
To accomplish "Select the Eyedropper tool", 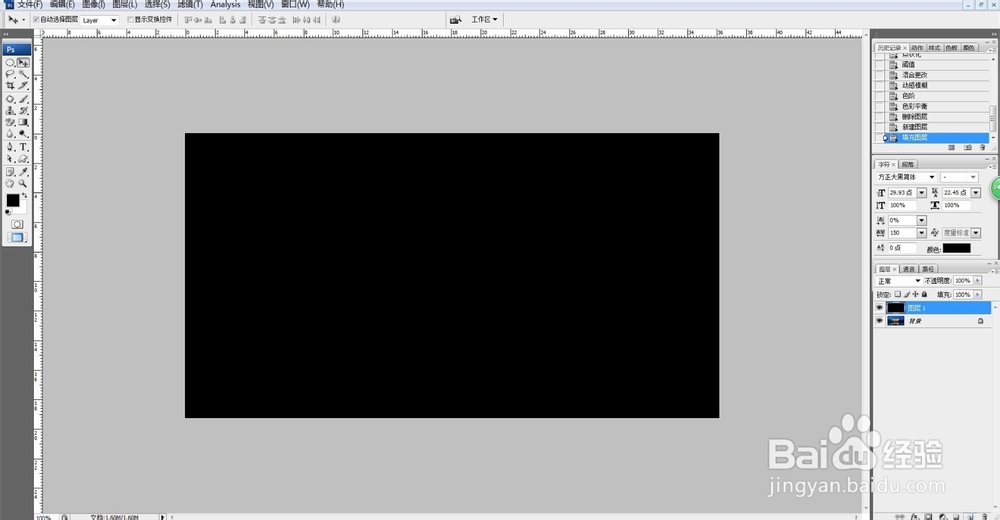I will (x=24, y=172).
